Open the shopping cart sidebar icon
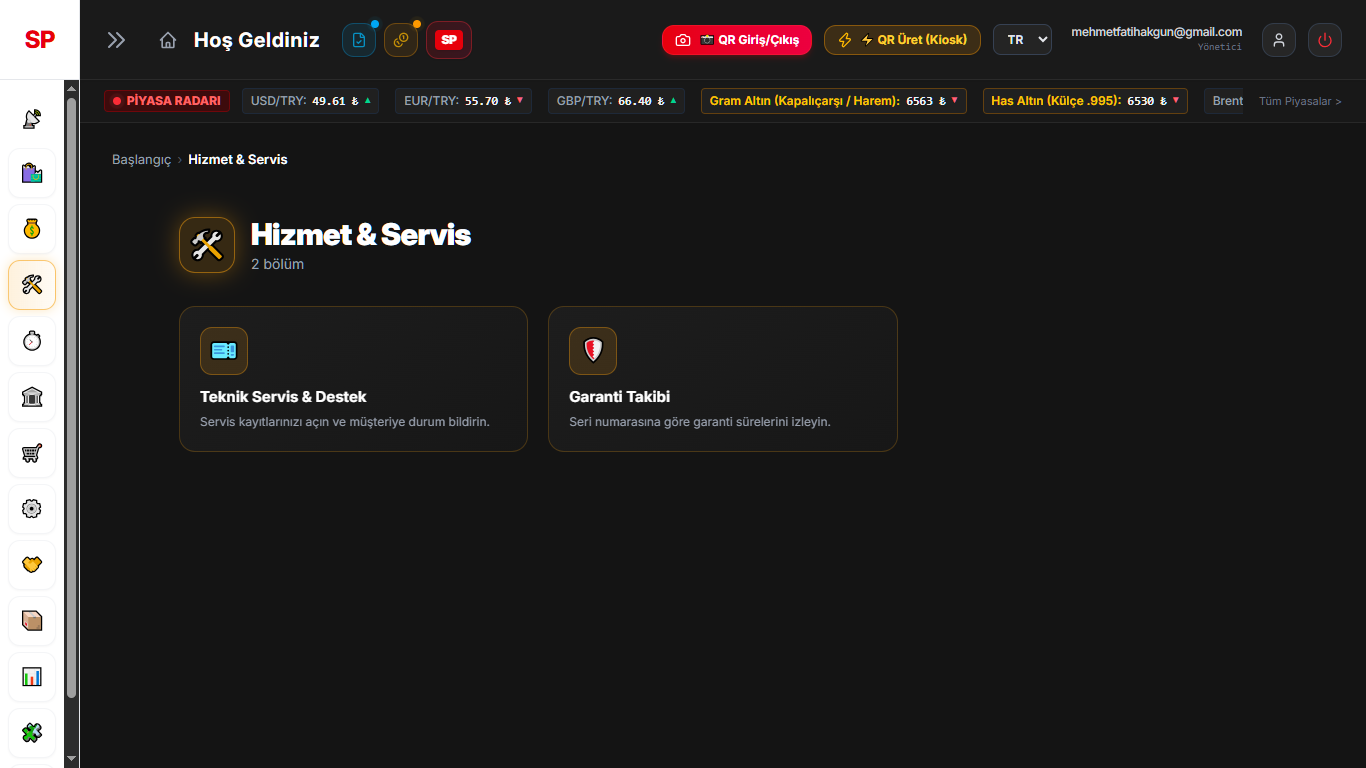1366x768 pixels. pyautogui.click(x=32, y=453)
